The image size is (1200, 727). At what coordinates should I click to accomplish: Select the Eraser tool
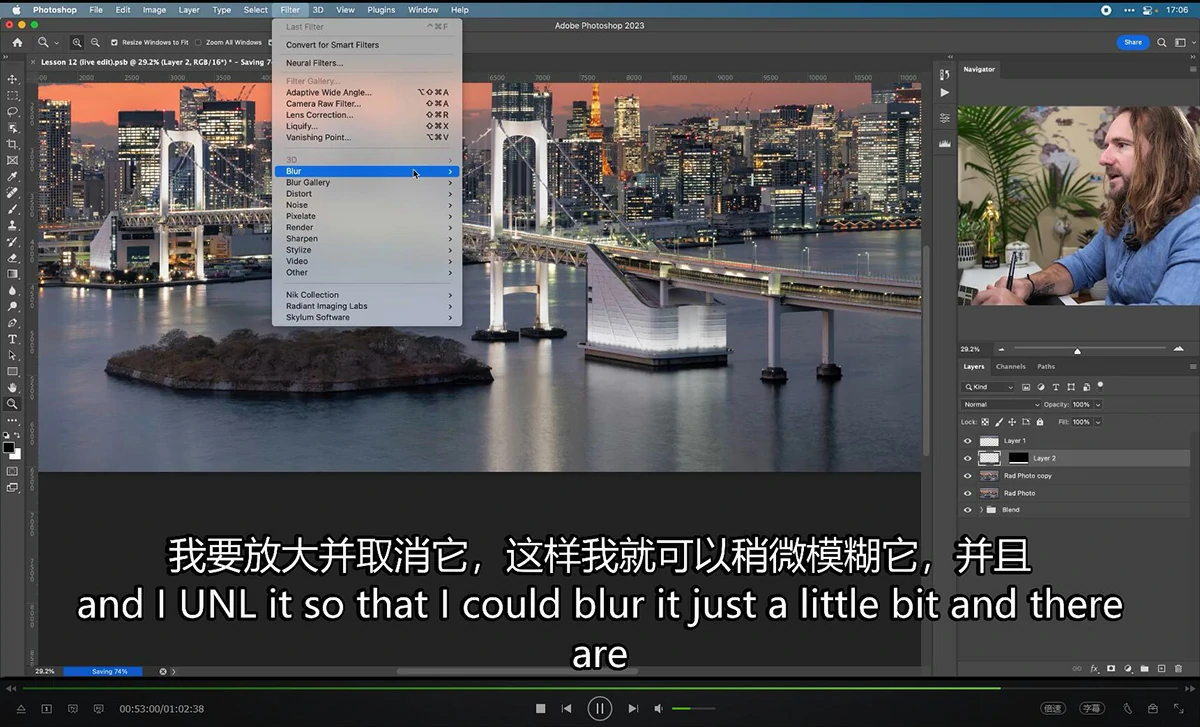(12, 258)
